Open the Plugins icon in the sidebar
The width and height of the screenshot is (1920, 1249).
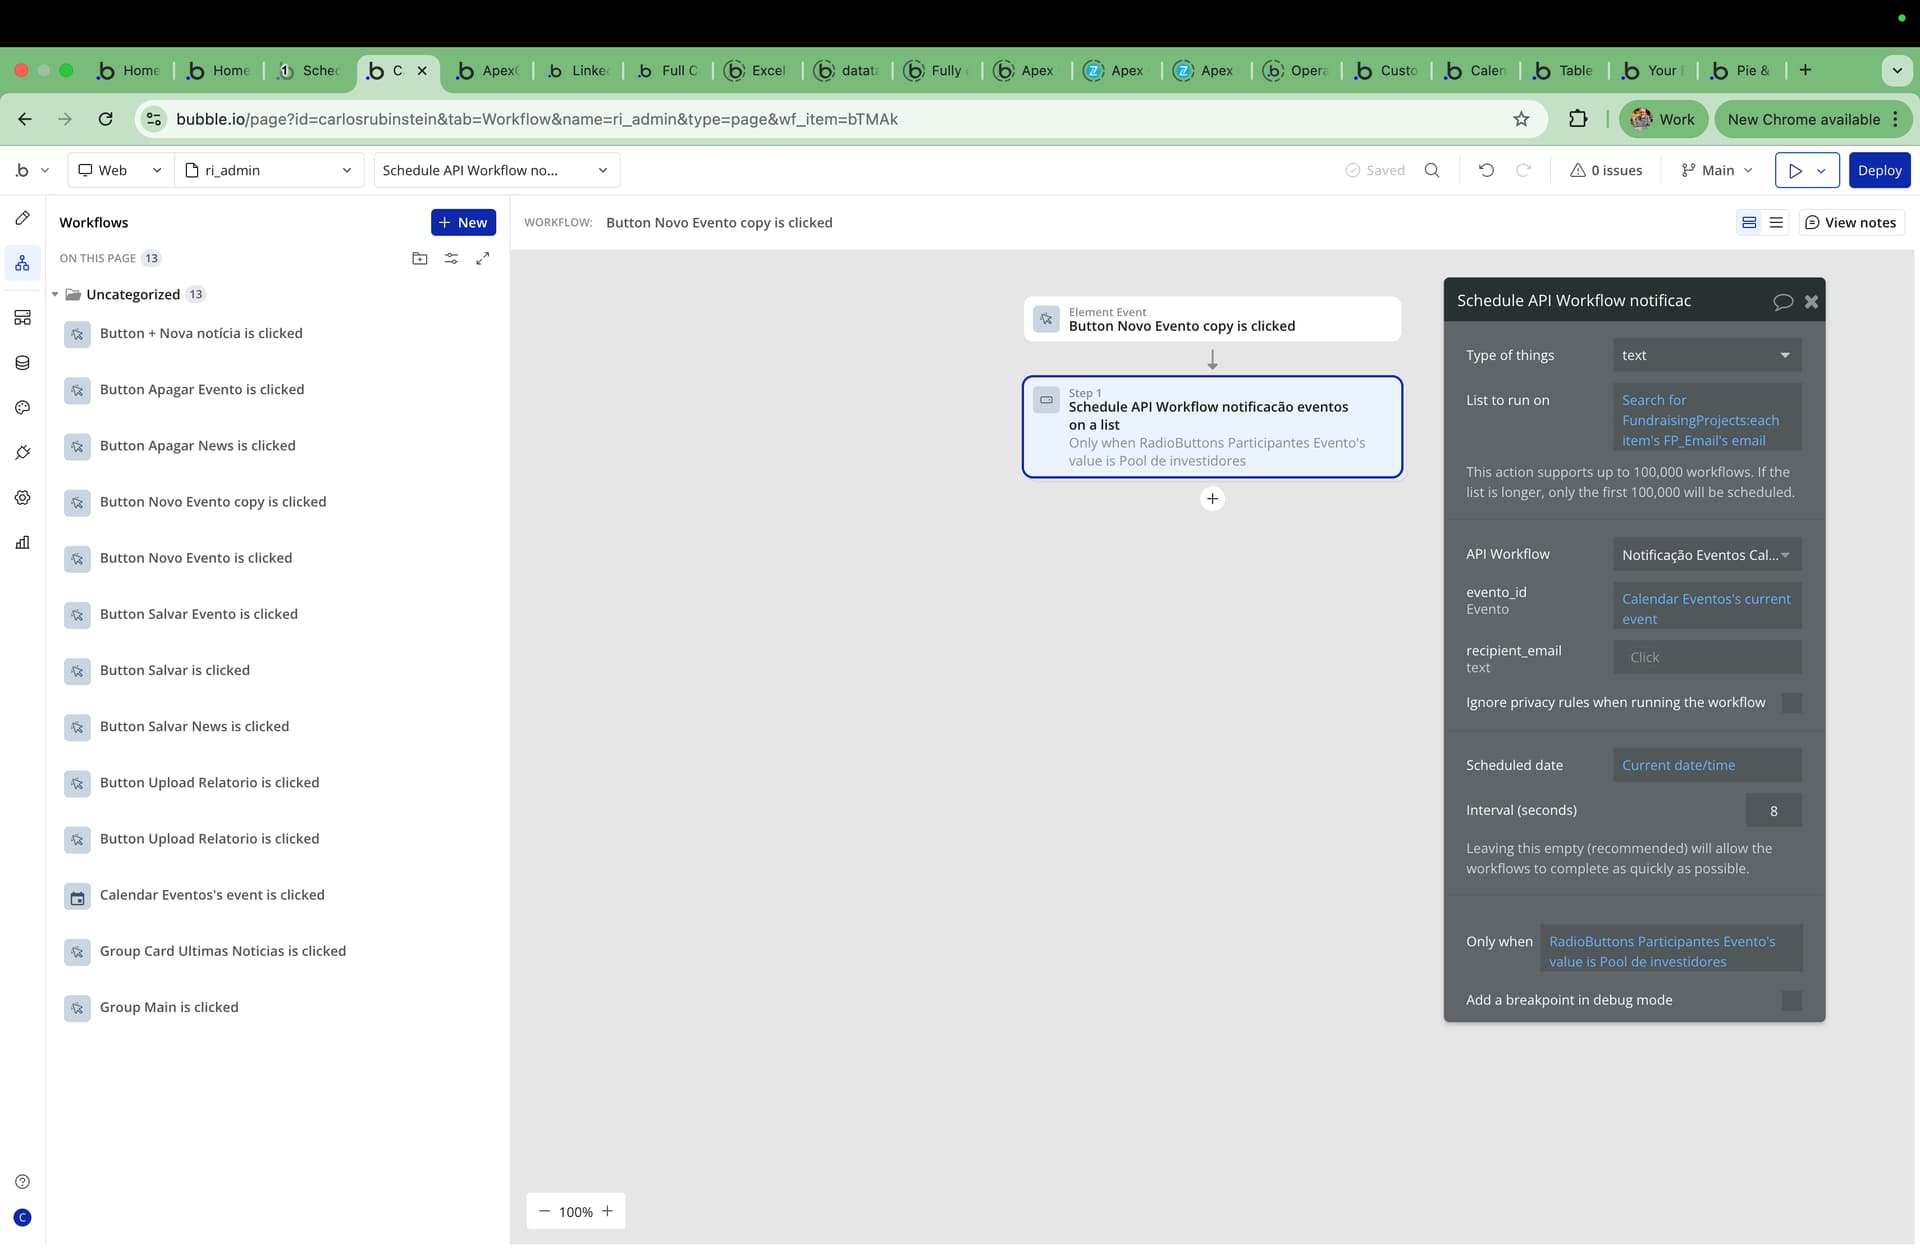[22, 453]
